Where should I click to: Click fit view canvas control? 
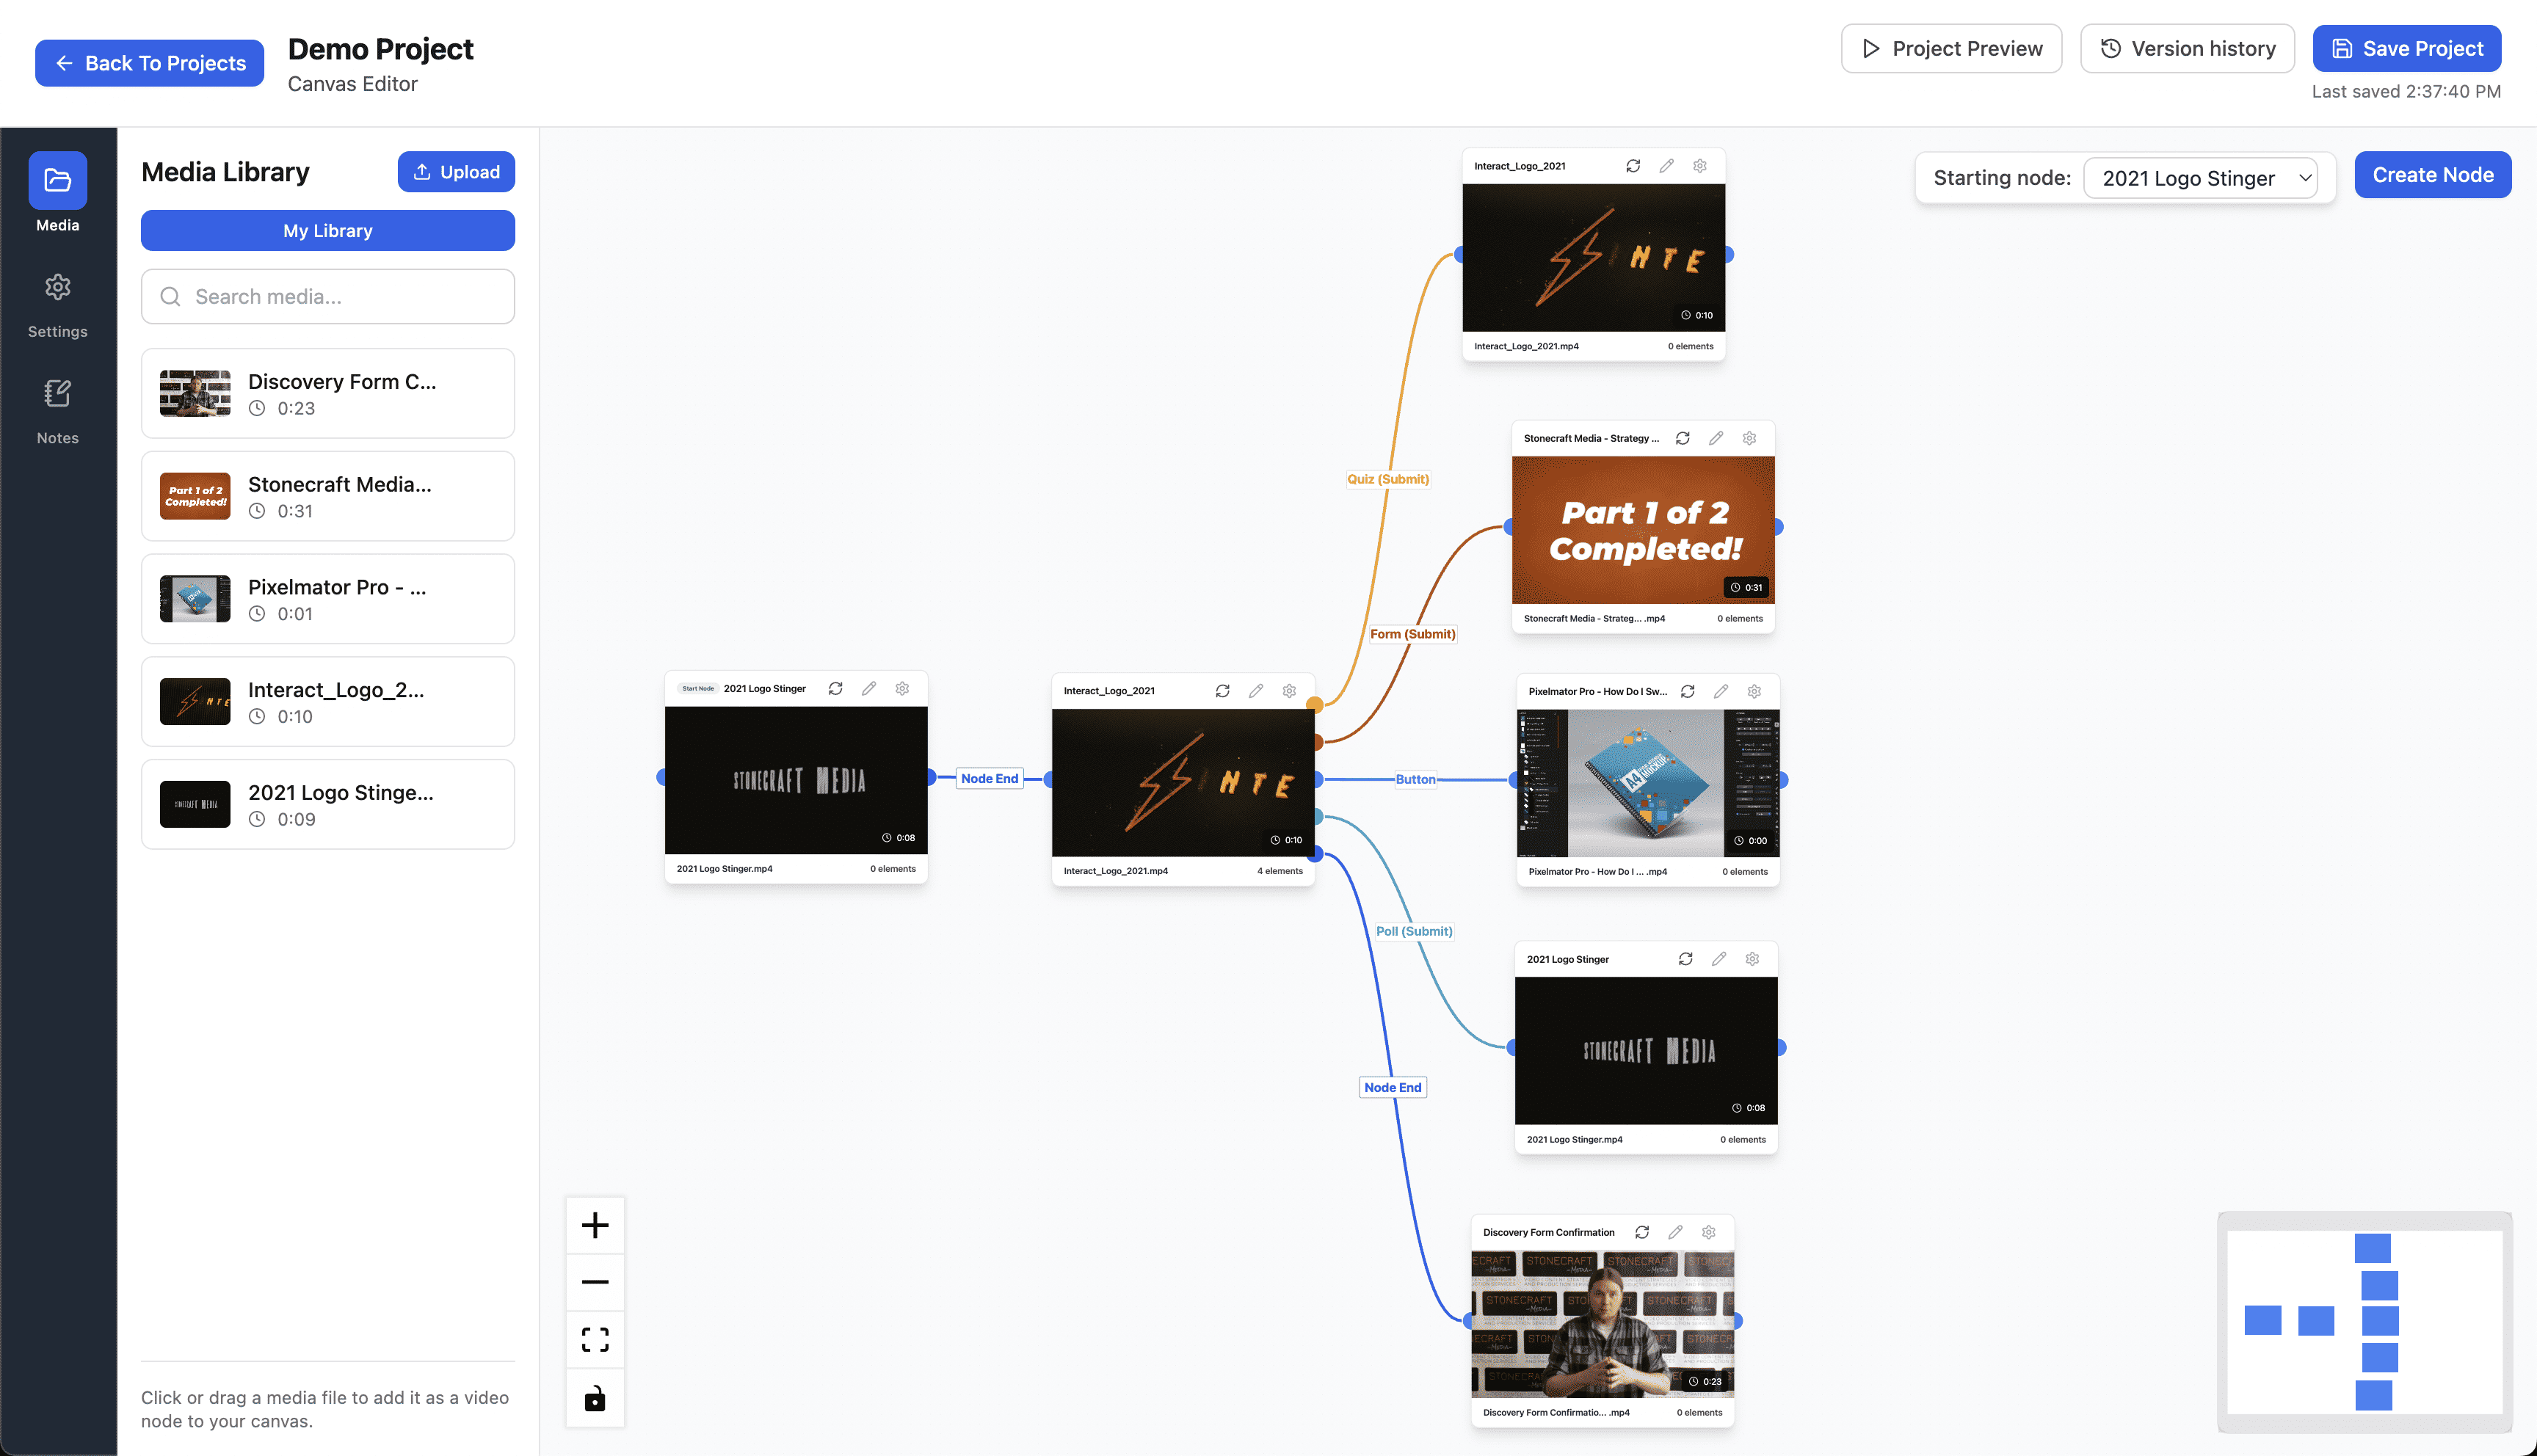[595, 1340]
